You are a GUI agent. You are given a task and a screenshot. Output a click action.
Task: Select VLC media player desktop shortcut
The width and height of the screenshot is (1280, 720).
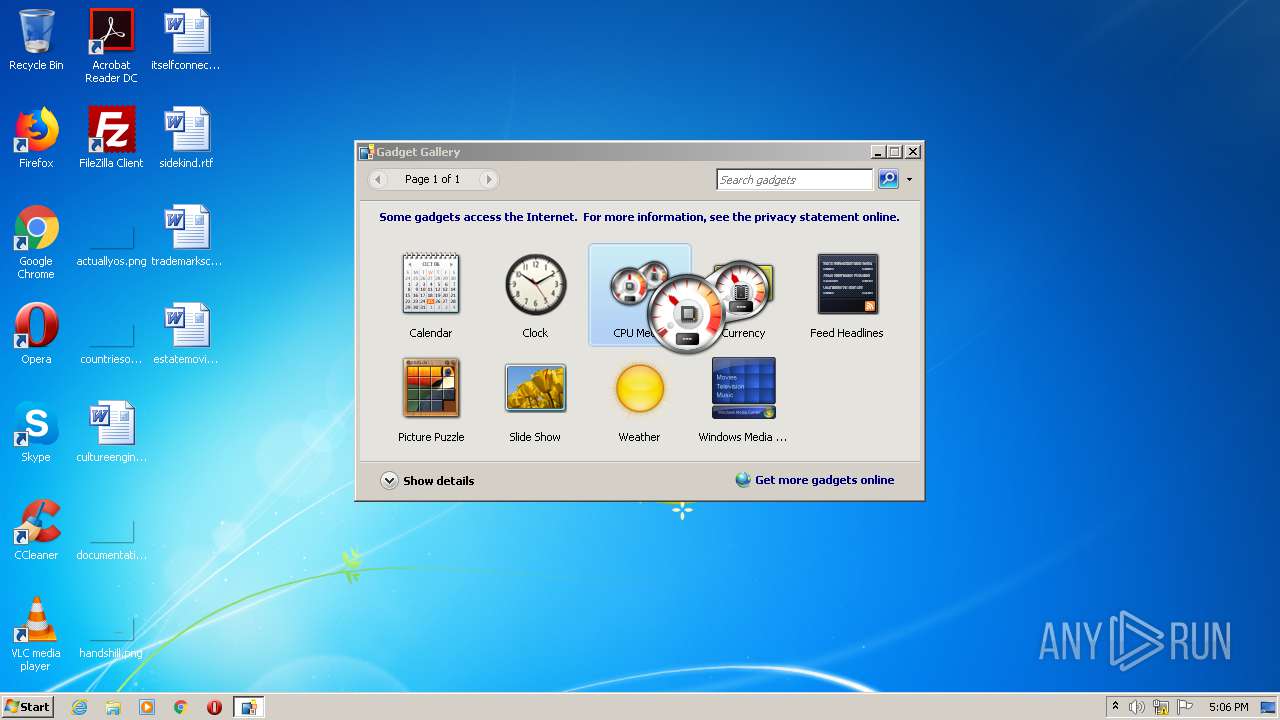tap(36, 634)
